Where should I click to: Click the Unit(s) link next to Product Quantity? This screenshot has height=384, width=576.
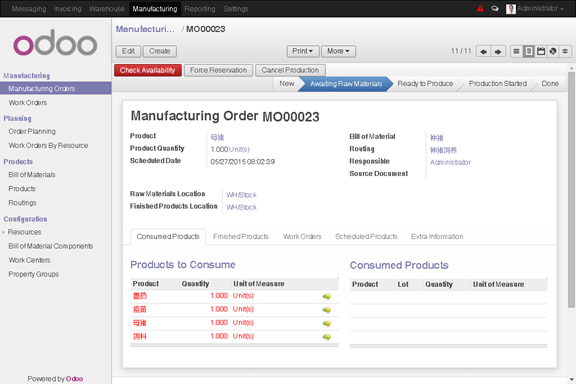coord(239,150)
